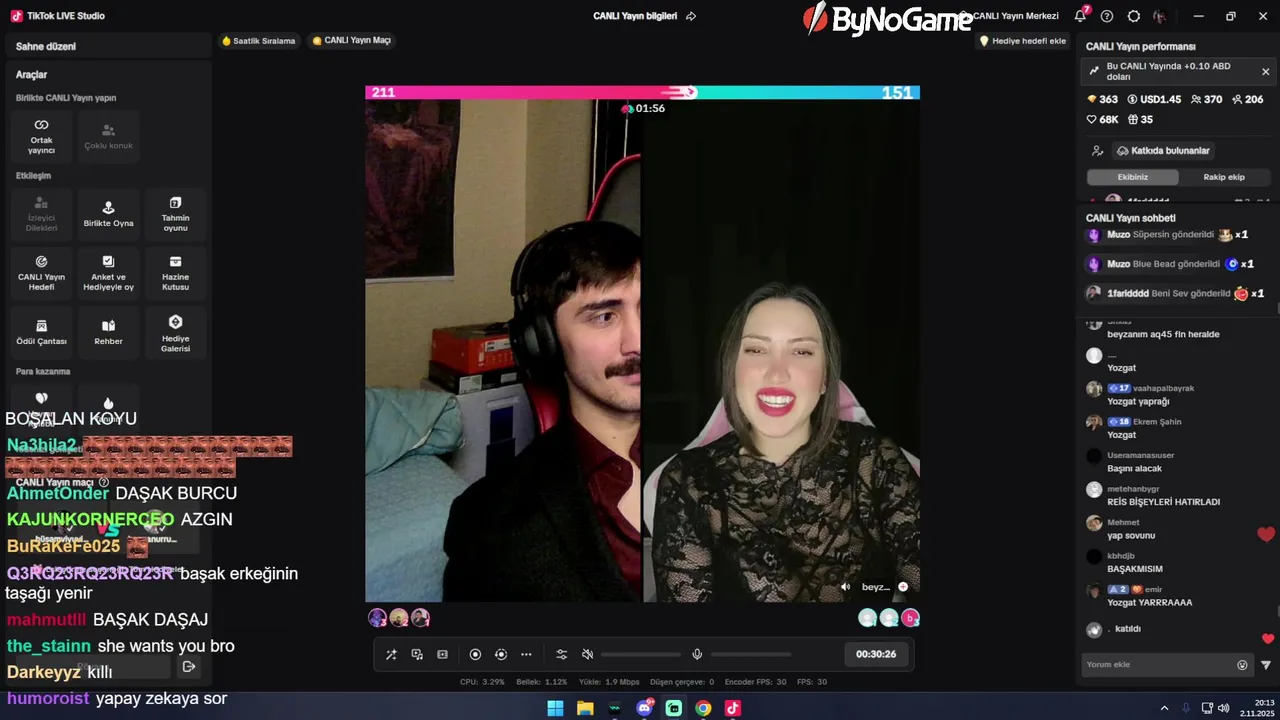Screen dimensions: 1280x720
Task: Click the pink 'b' supporter avatar
Action: (x=910, y=618)
